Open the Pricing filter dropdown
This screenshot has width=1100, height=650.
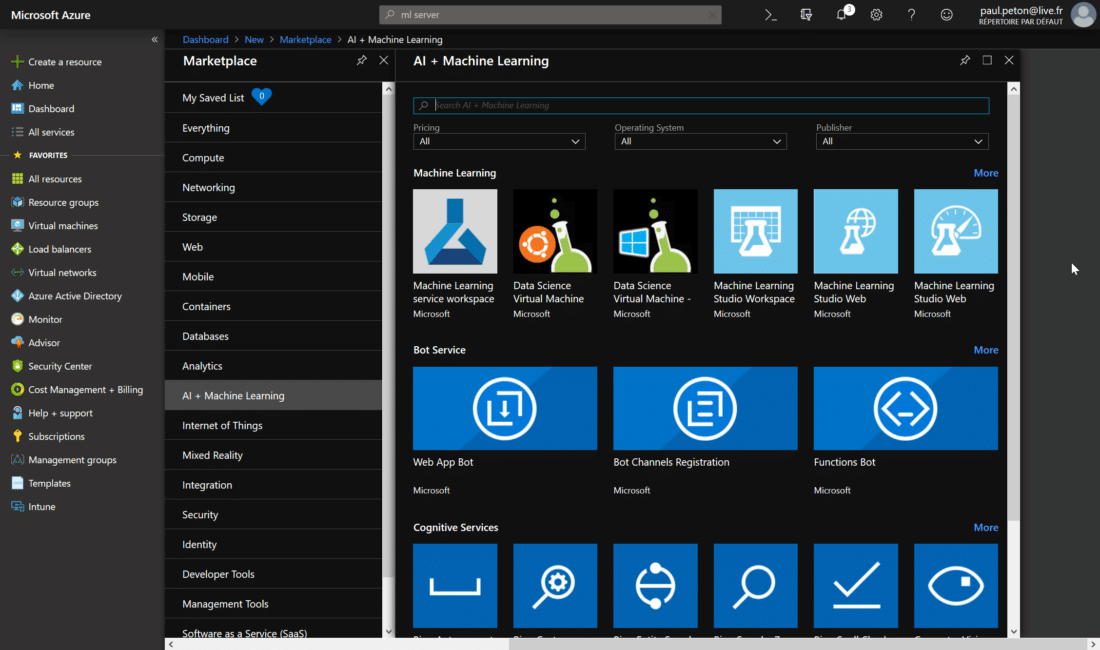pyautogui.click(x=498, y=141)
